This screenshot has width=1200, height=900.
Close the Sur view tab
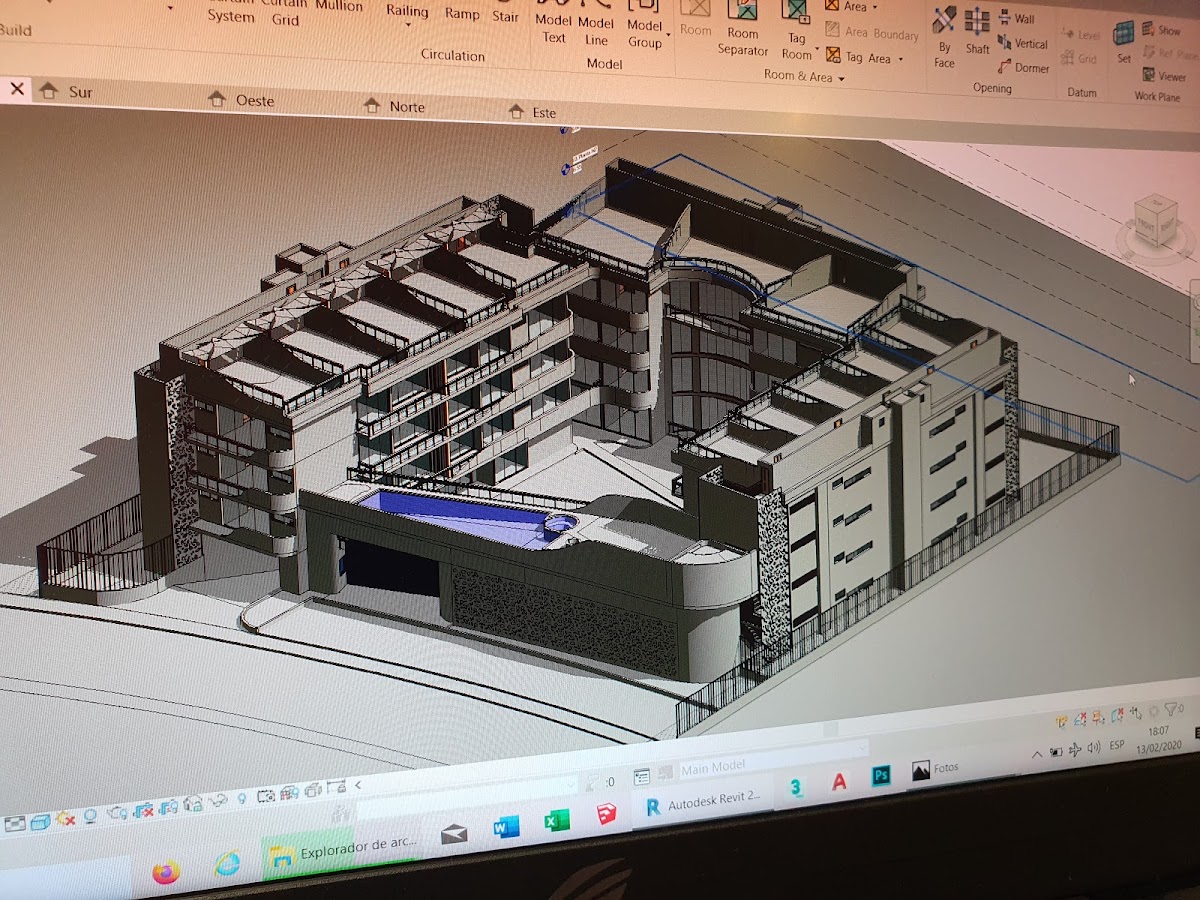point(17,89)
